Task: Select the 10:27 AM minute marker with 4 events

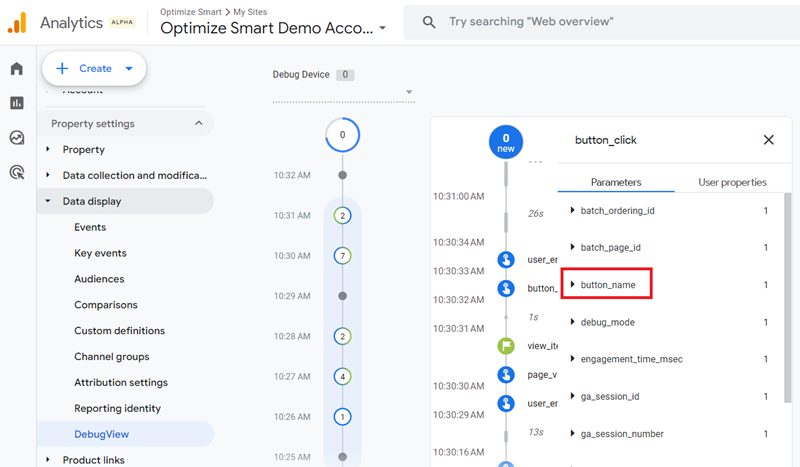Action: (342, 377)
